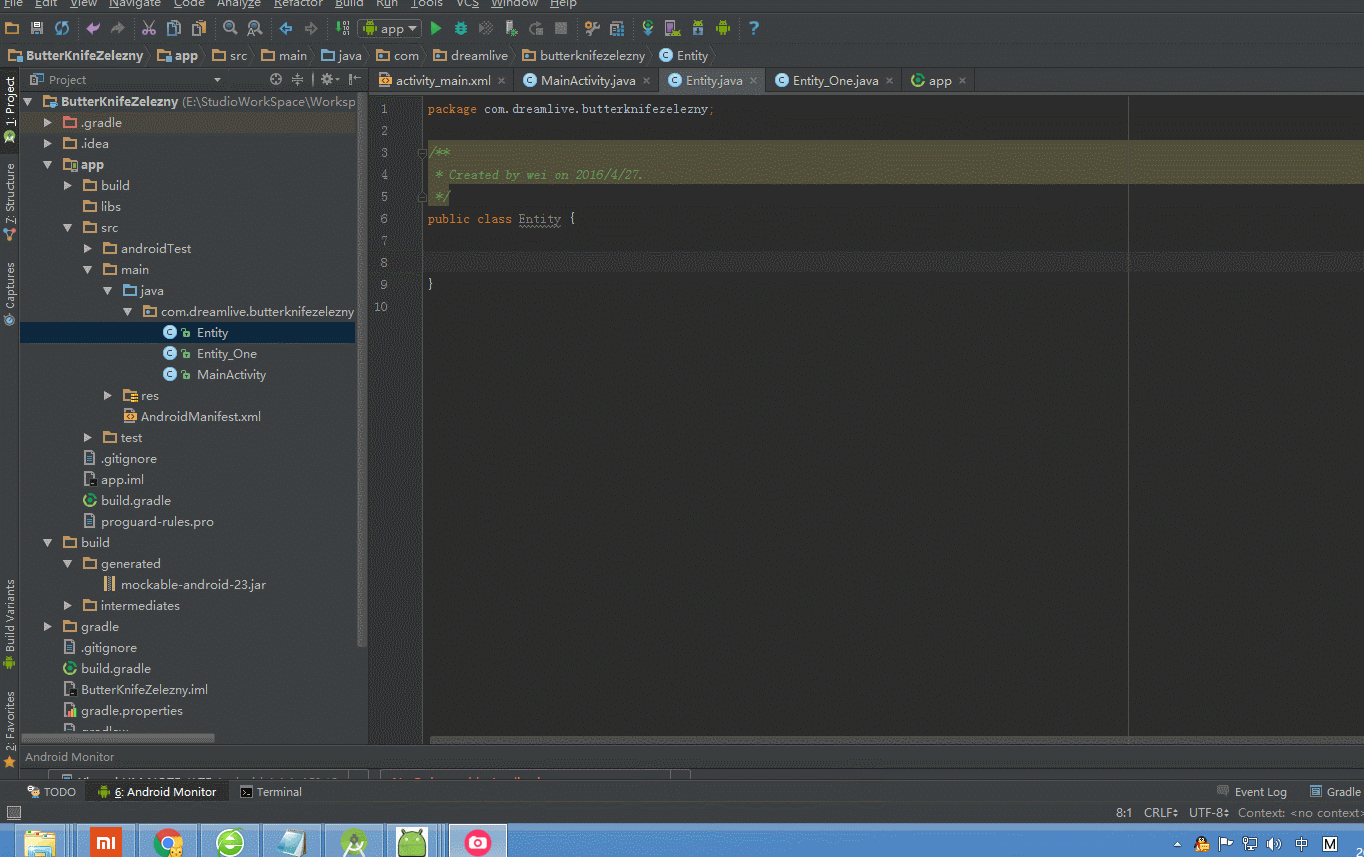Open the Project panel settings gear
1364x857 pixels.
(x=326, y=80)
